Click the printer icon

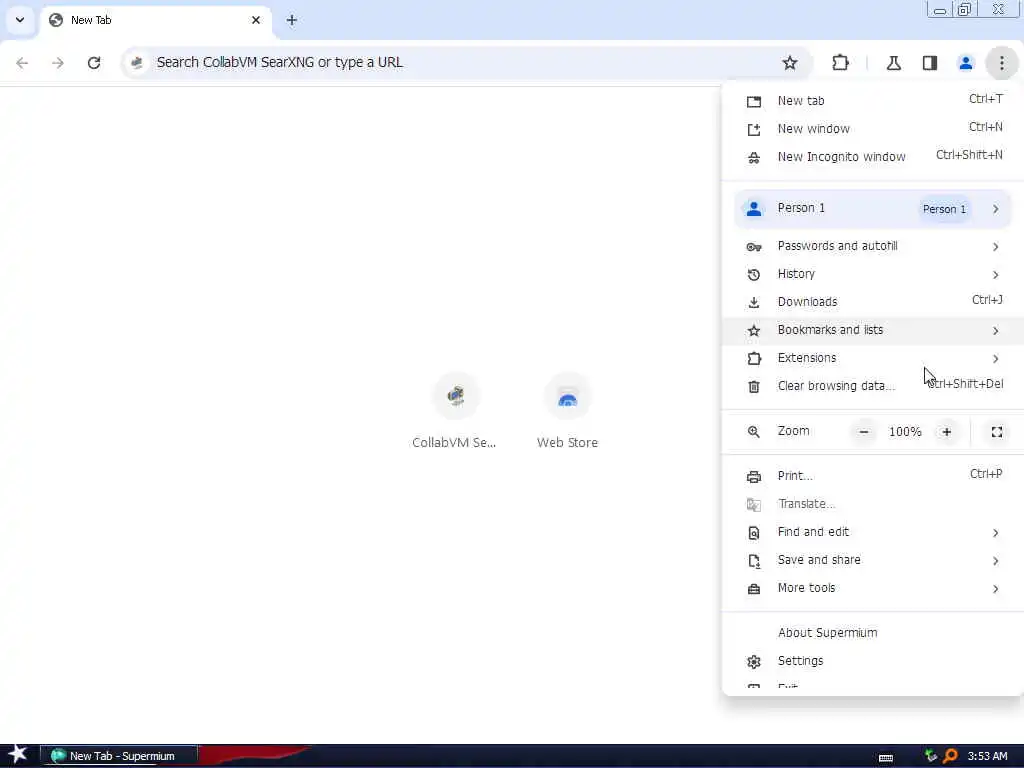pos(754,477)
